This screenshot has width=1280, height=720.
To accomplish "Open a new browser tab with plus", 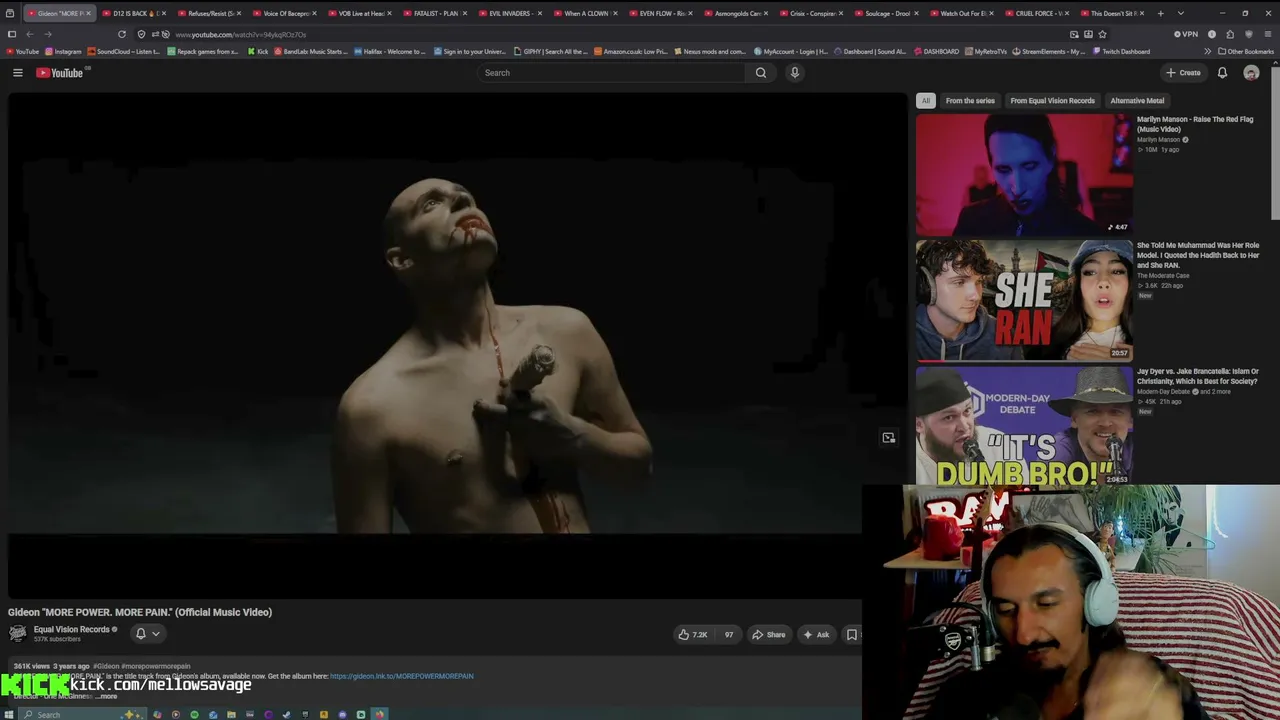I will point(1160,13).
